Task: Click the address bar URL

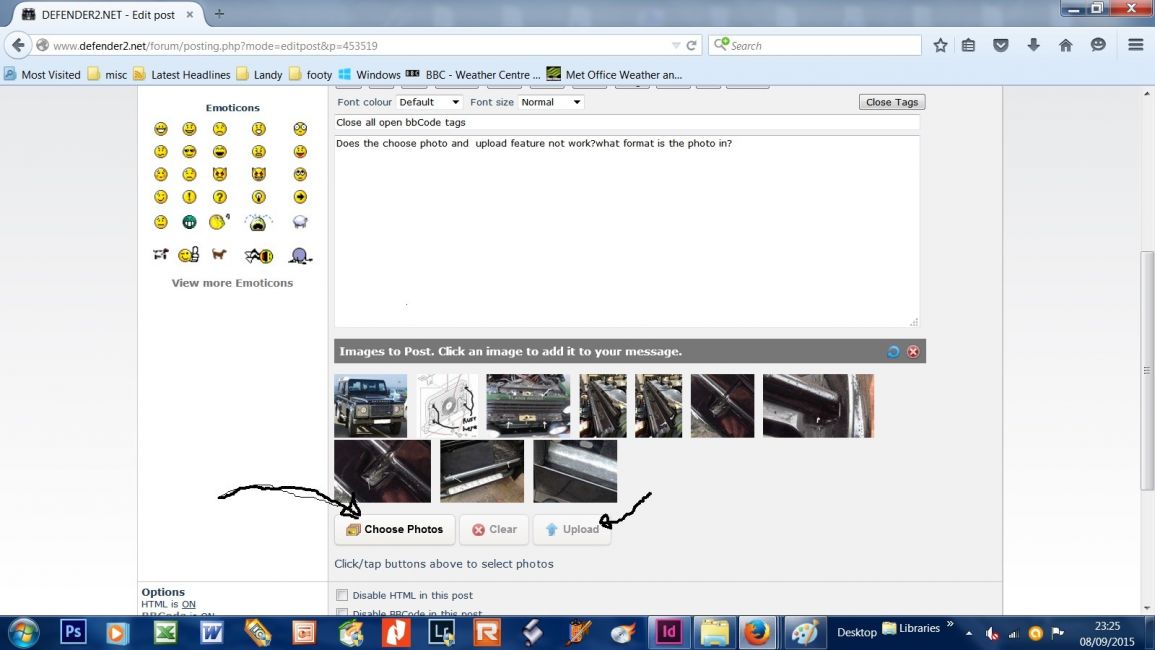Action: click(x=215, y=46)
